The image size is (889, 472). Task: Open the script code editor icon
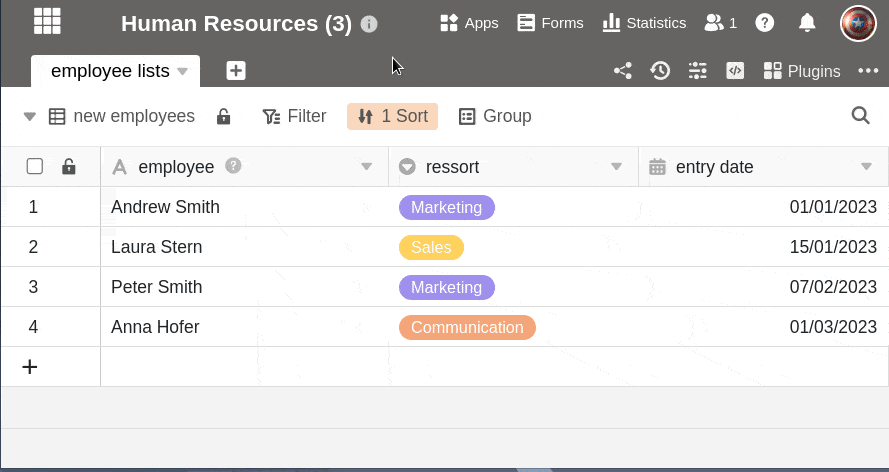(735, 71)
